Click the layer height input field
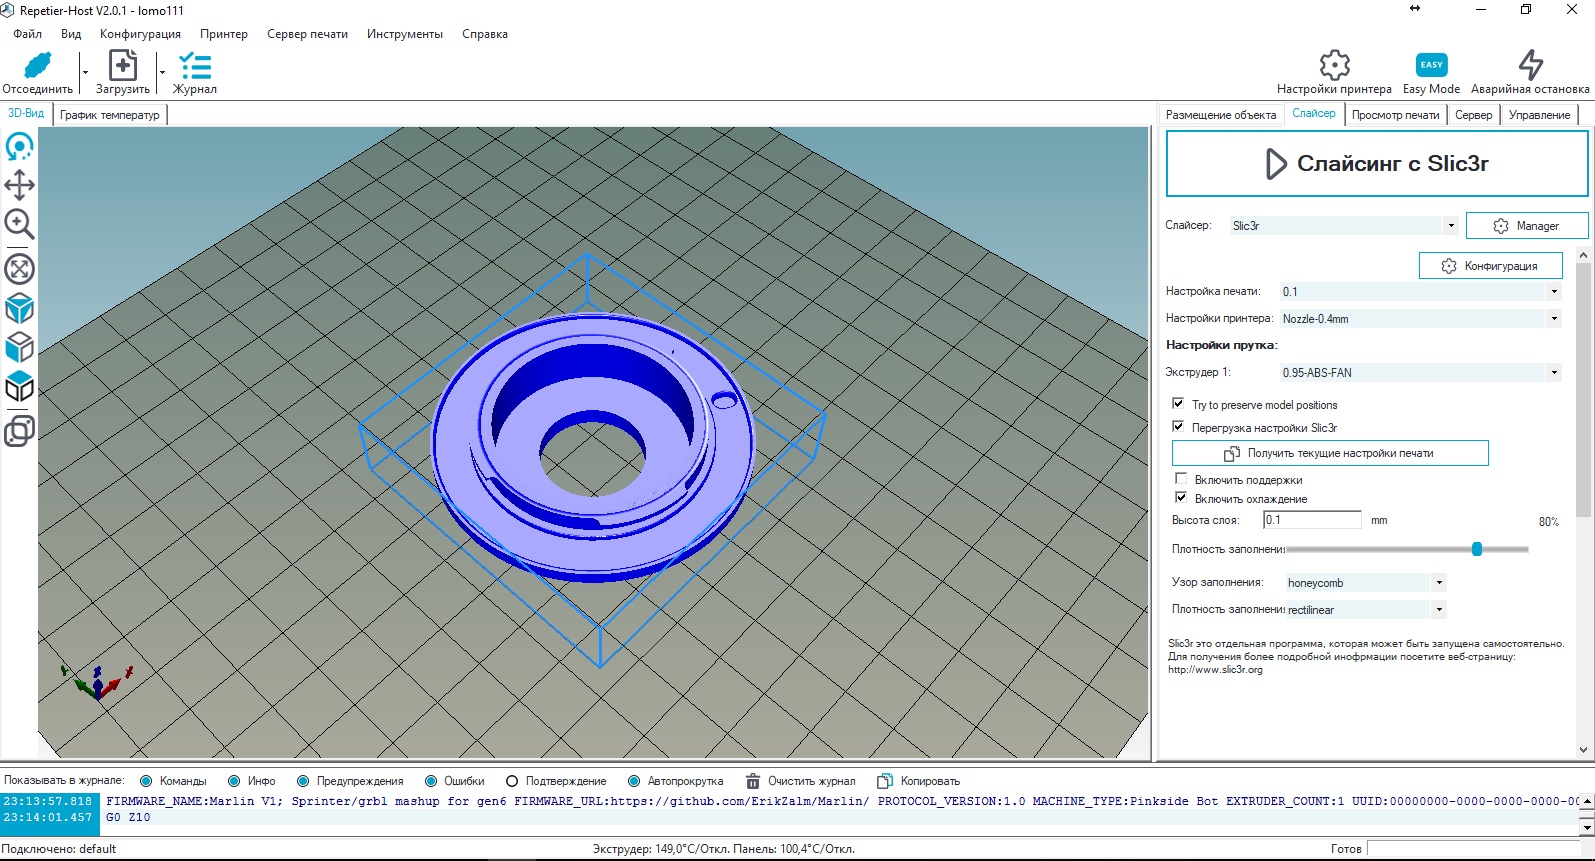This screenshot has height=861, width=1595. 1311,520
